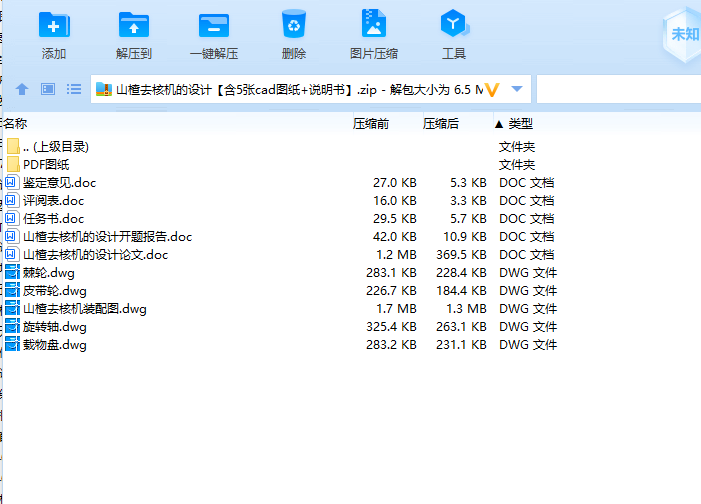Switch to list view mode button
This screenshot has width=701, height=504.
click(74, 89)
